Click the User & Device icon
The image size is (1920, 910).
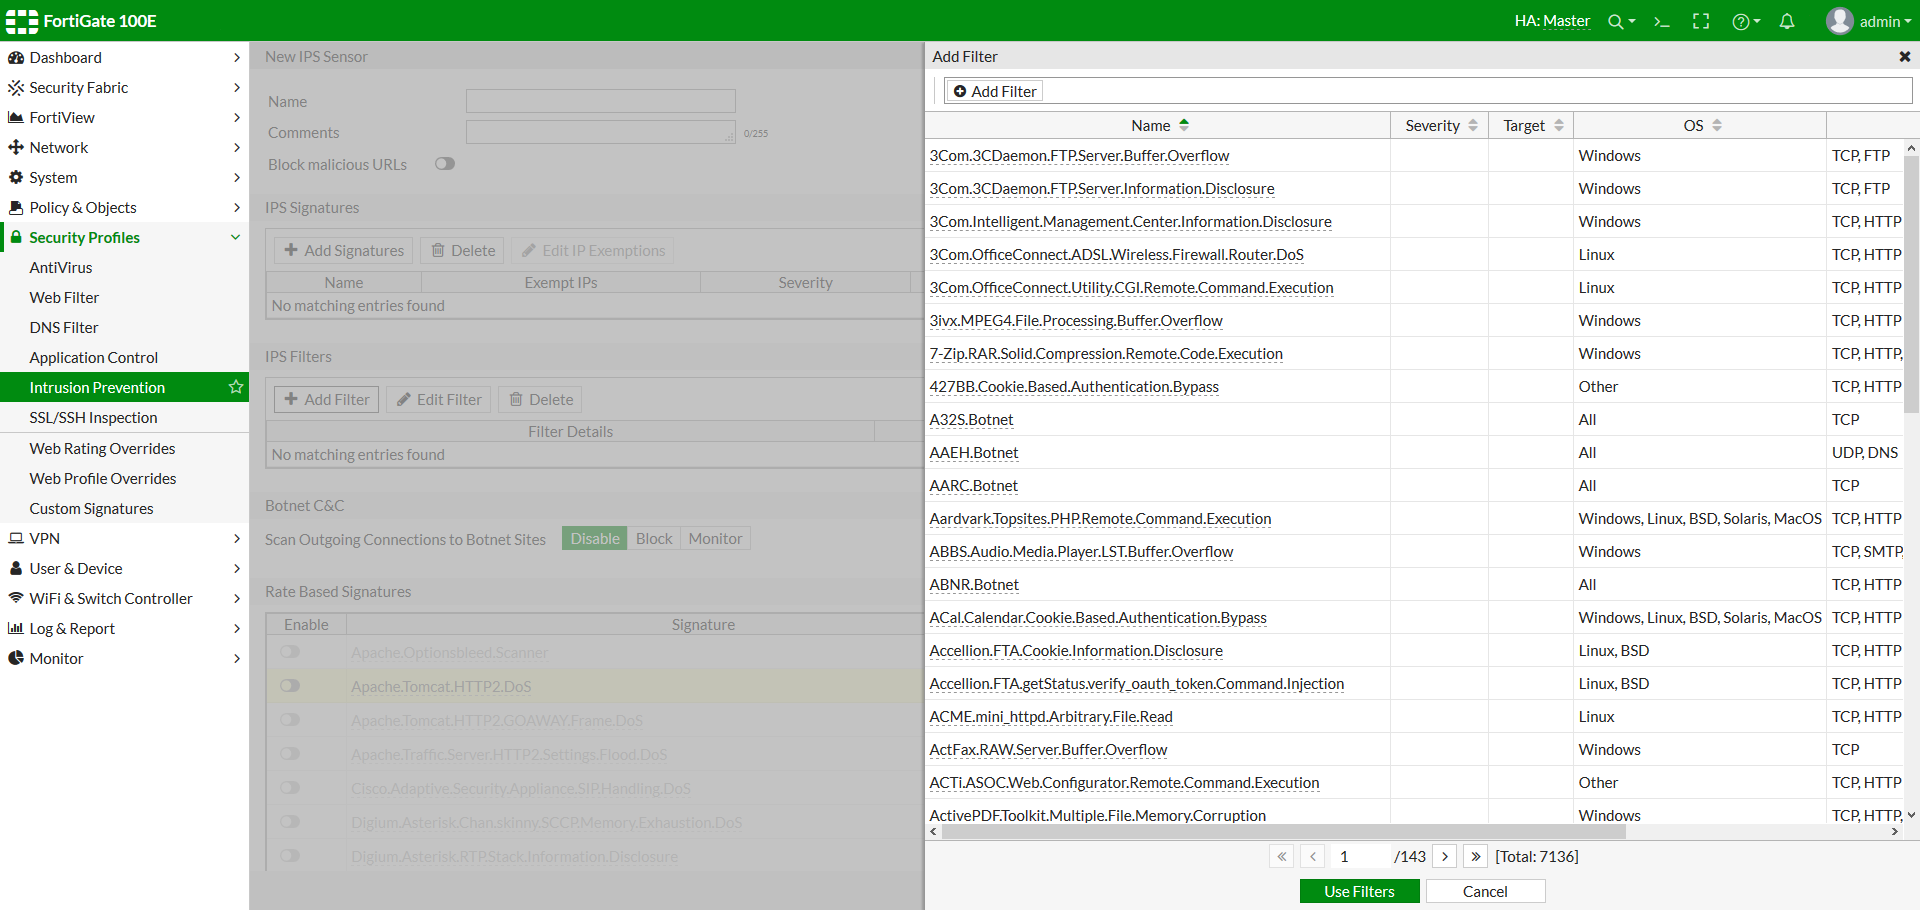[x=16, y=568]
